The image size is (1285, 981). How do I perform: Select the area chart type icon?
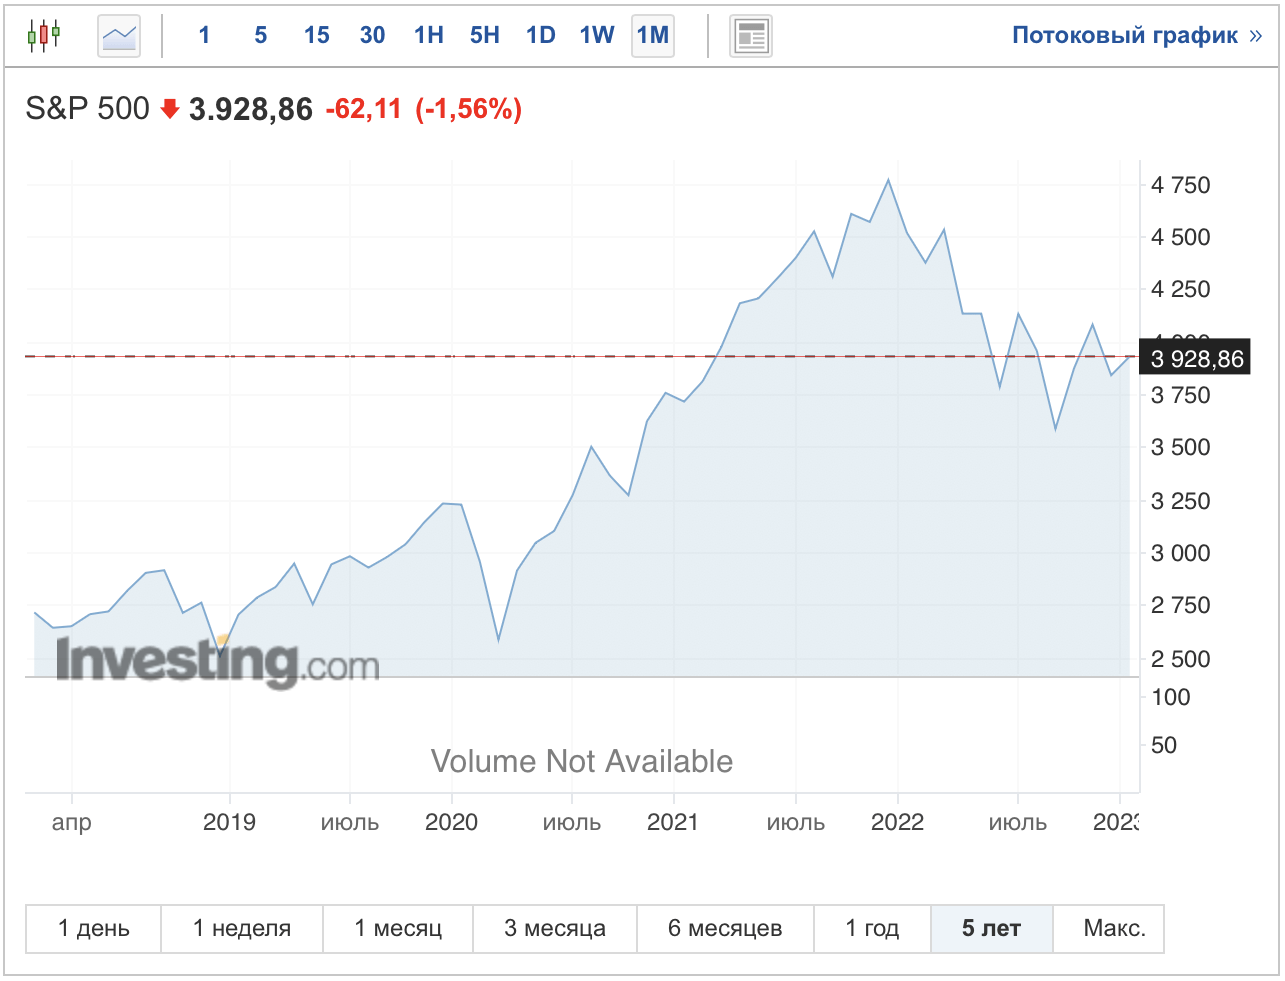tap(119, 37)
